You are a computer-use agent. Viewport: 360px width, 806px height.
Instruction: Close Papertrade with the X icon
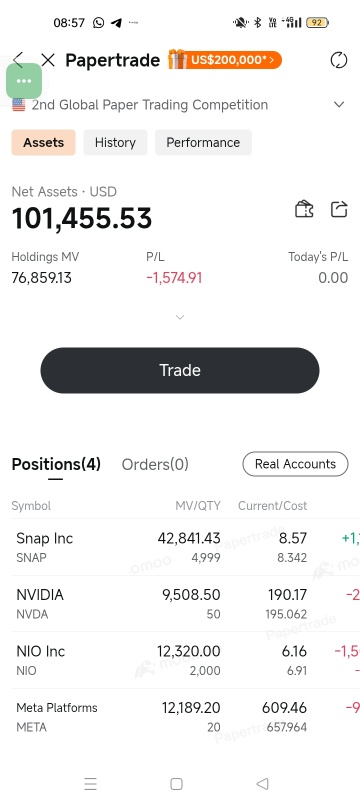tap(48, 60)
